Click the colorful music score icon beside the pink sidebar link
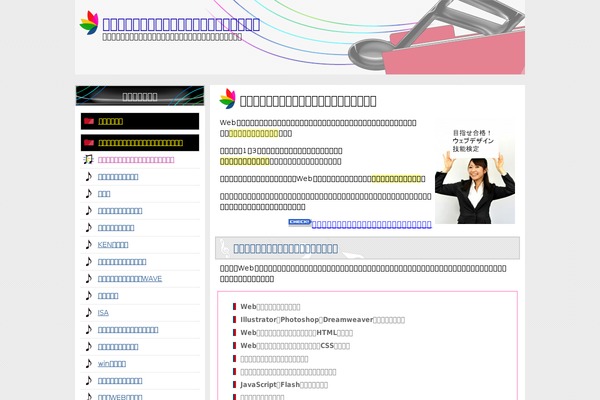Viewport: 600px width, 400px height. [88, 159]
